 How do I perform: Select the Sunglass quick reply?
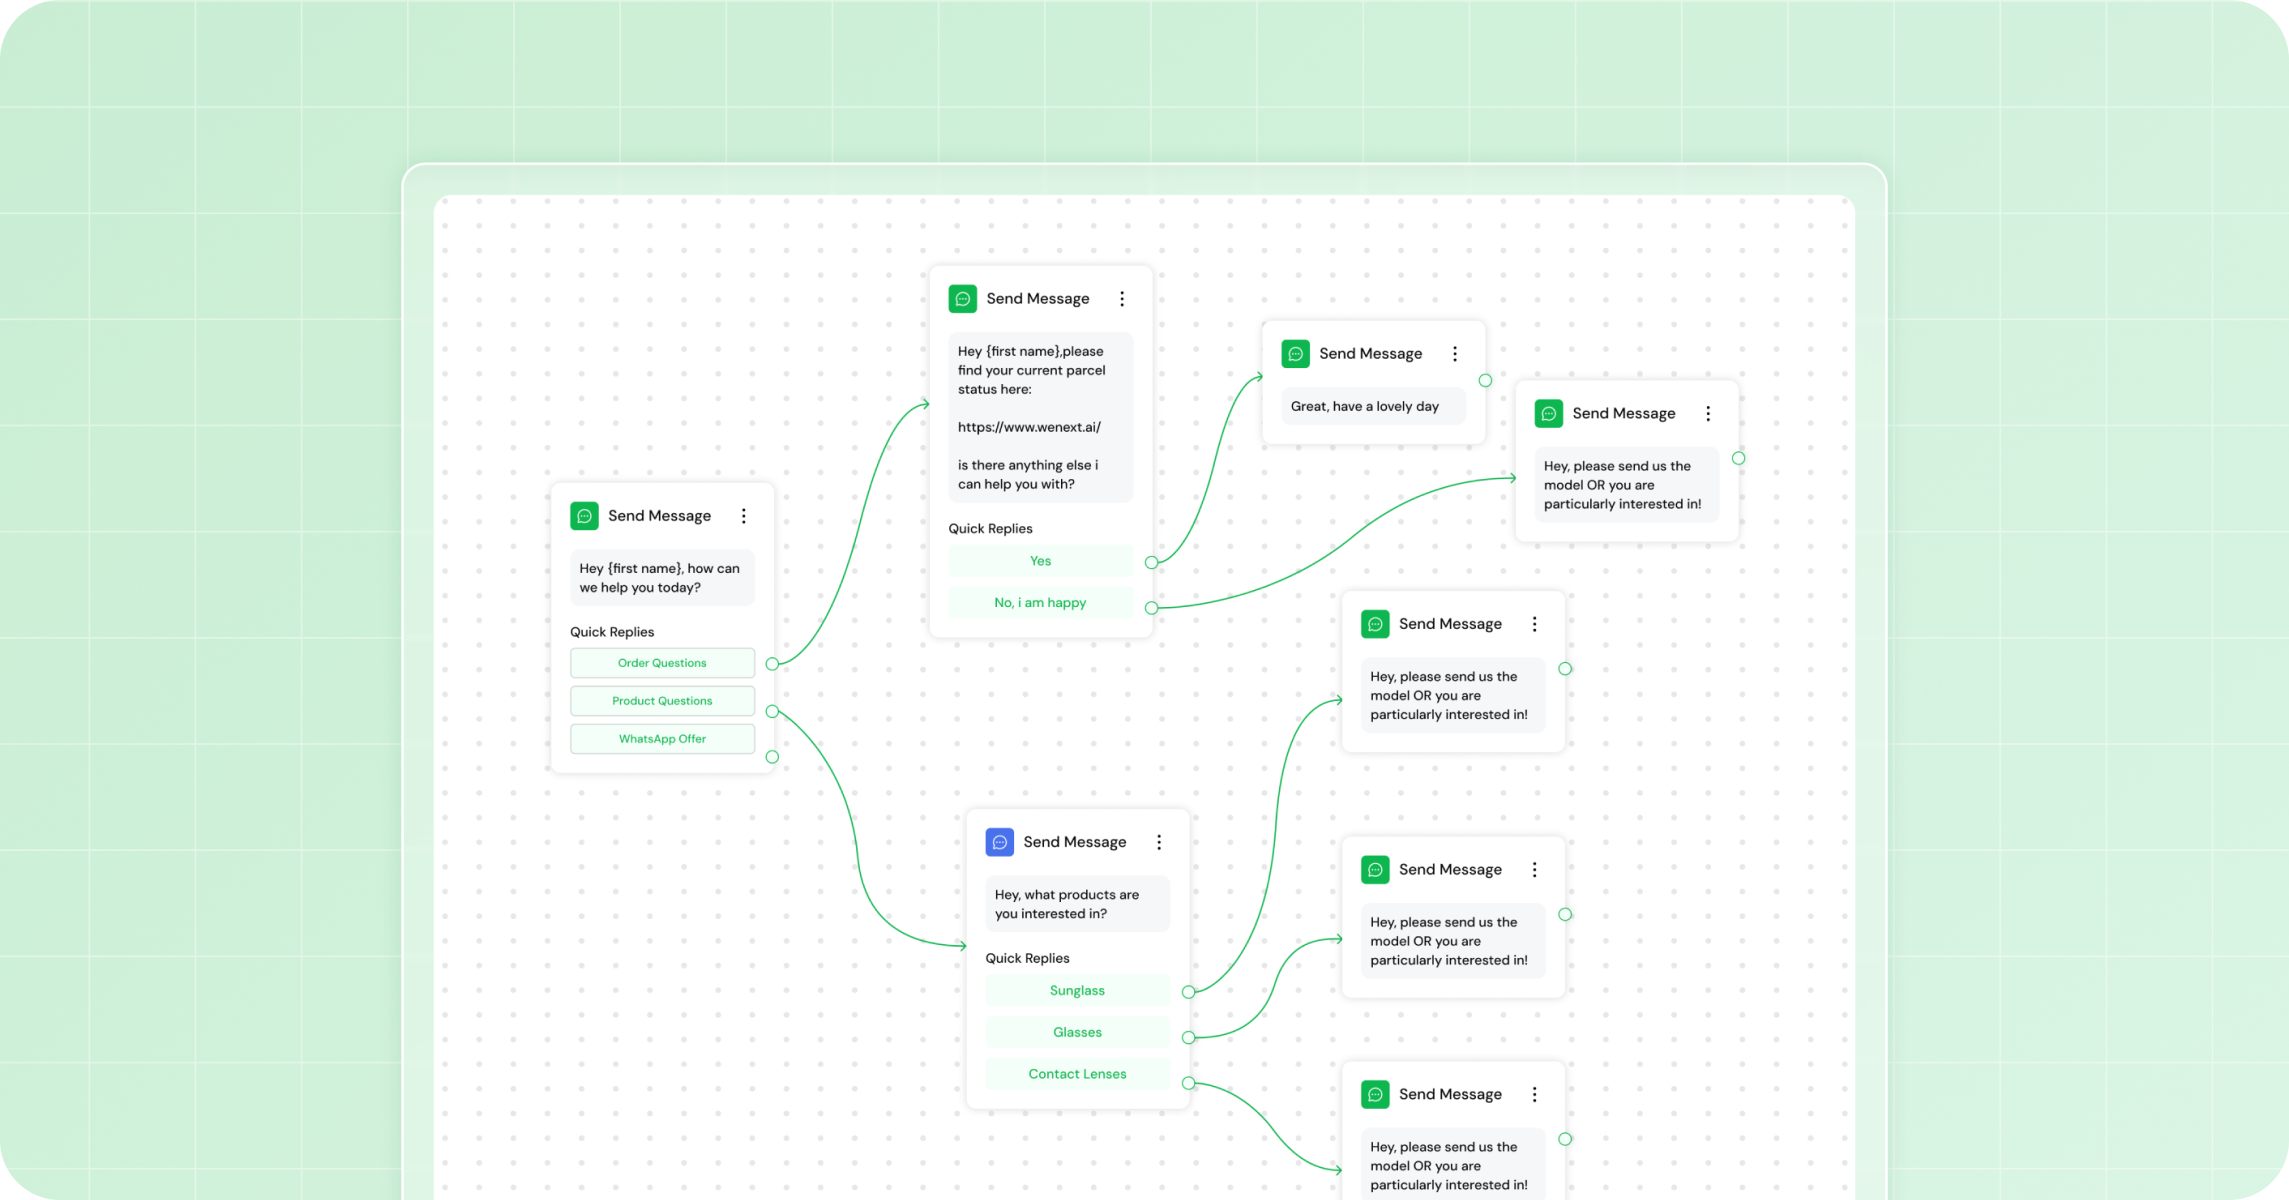tap(1077, 991)
